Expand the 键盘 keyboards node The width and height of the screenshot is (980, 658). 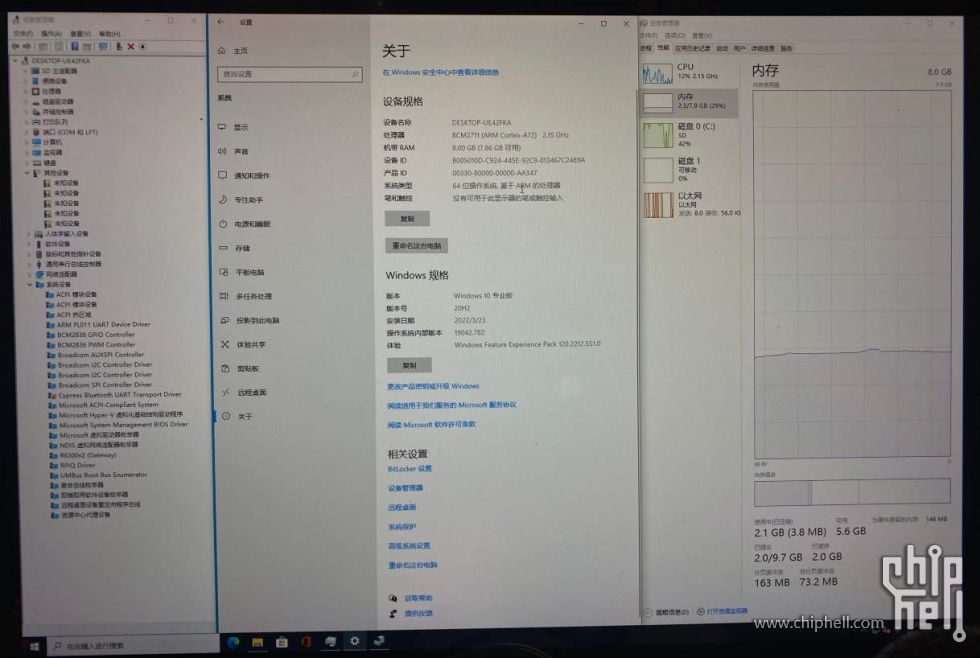pyautogui.click(x=27, y=163)
